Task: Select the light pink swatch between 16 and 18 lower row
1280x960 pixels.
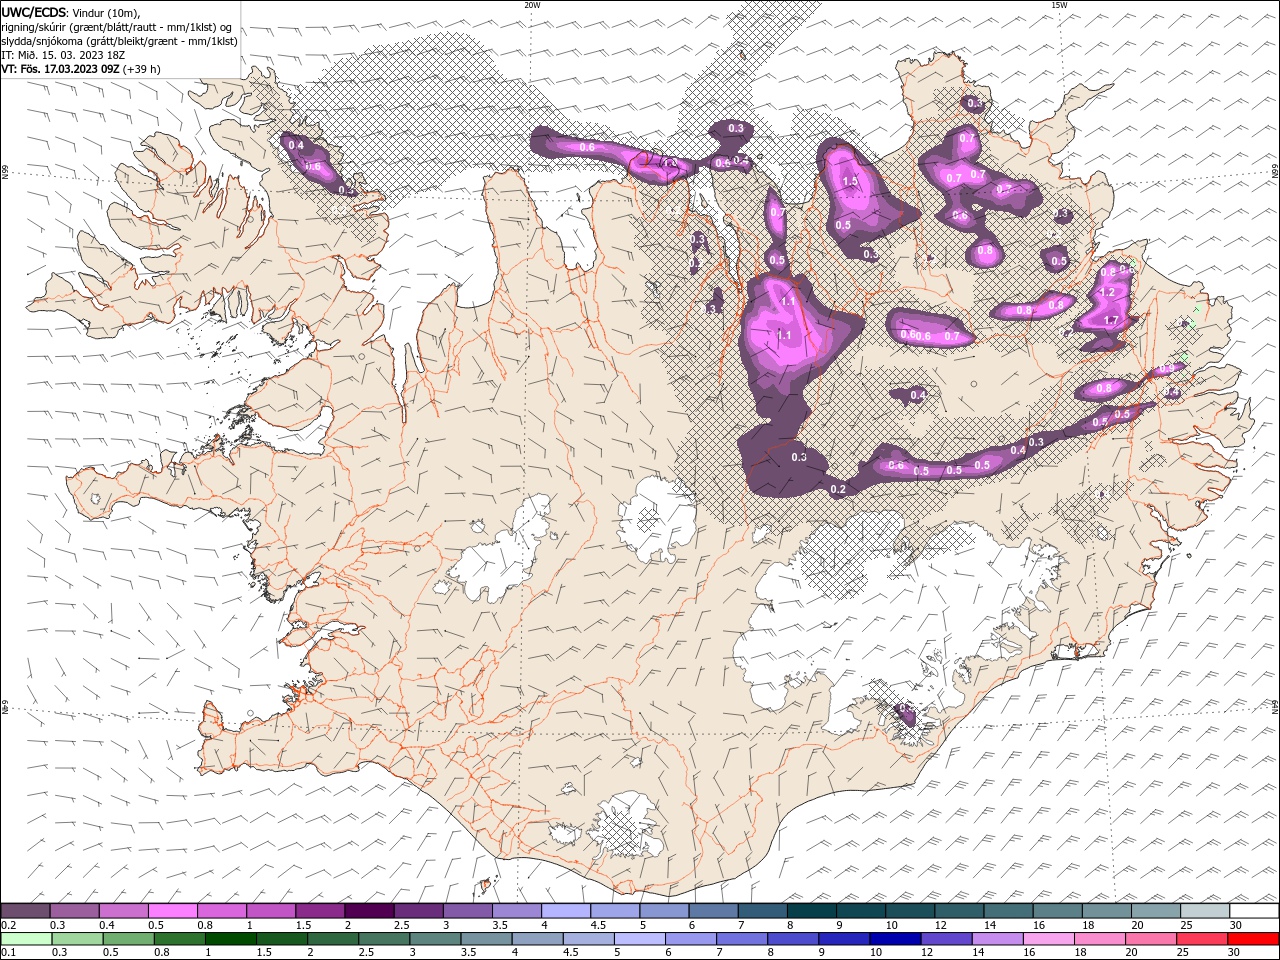Action: coord(1049,938)
